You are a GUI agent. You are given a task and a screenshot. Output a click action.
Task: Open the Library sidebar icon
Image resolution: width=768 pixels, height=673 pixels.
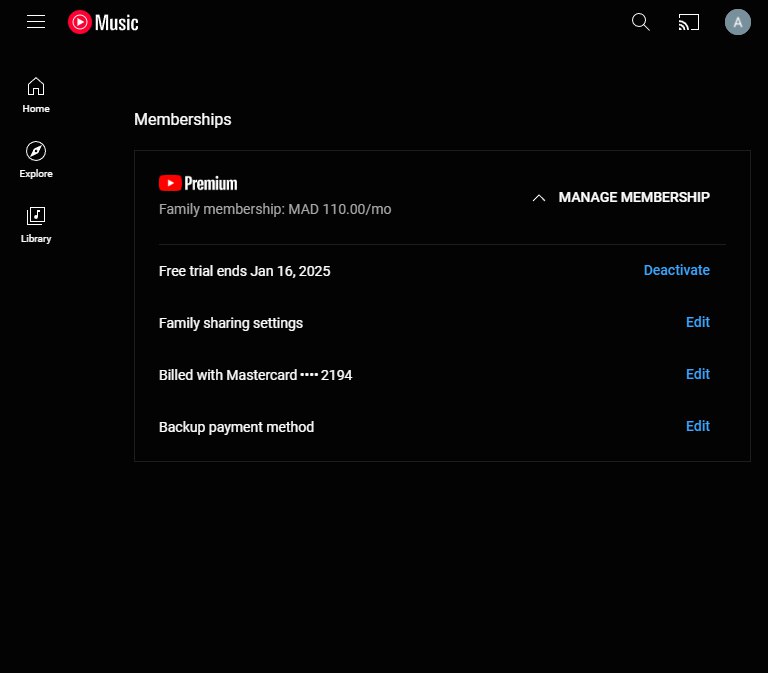click(36, 216)
